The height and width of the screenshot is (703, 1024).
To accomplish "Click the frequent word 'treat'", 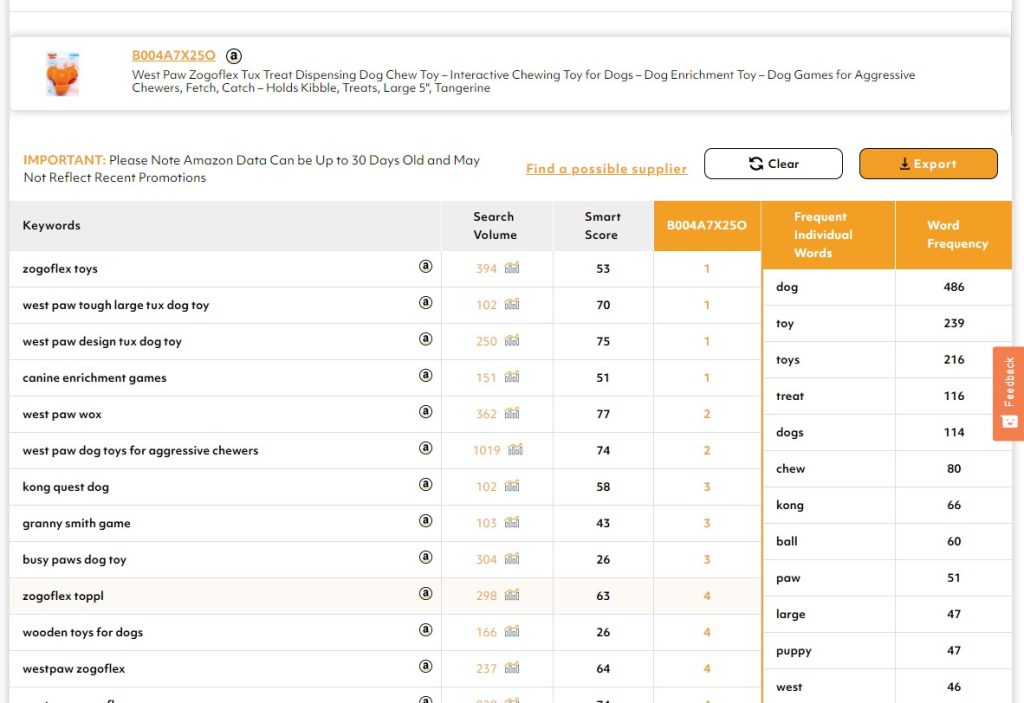I will click(790, 396).
